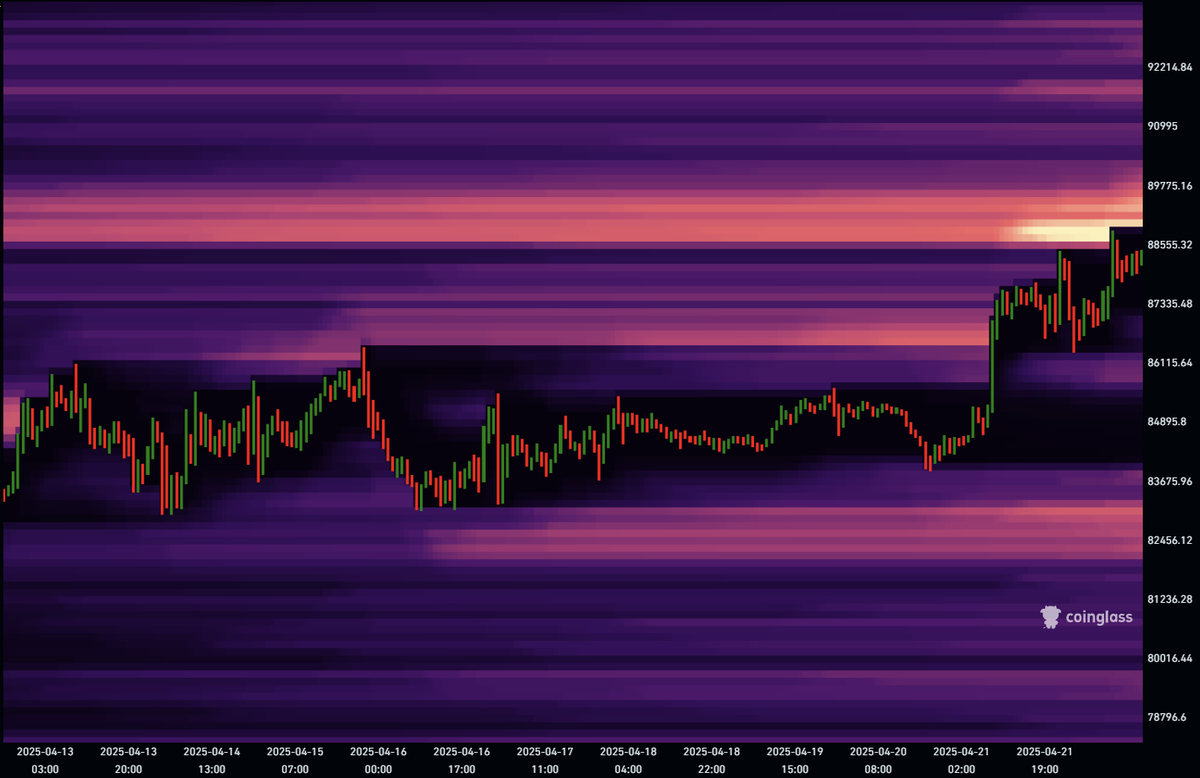The image size is (1200, 778).
Task: Click the 87335.48 price level
Action: pyautogui.click(x=1170, y=304)
